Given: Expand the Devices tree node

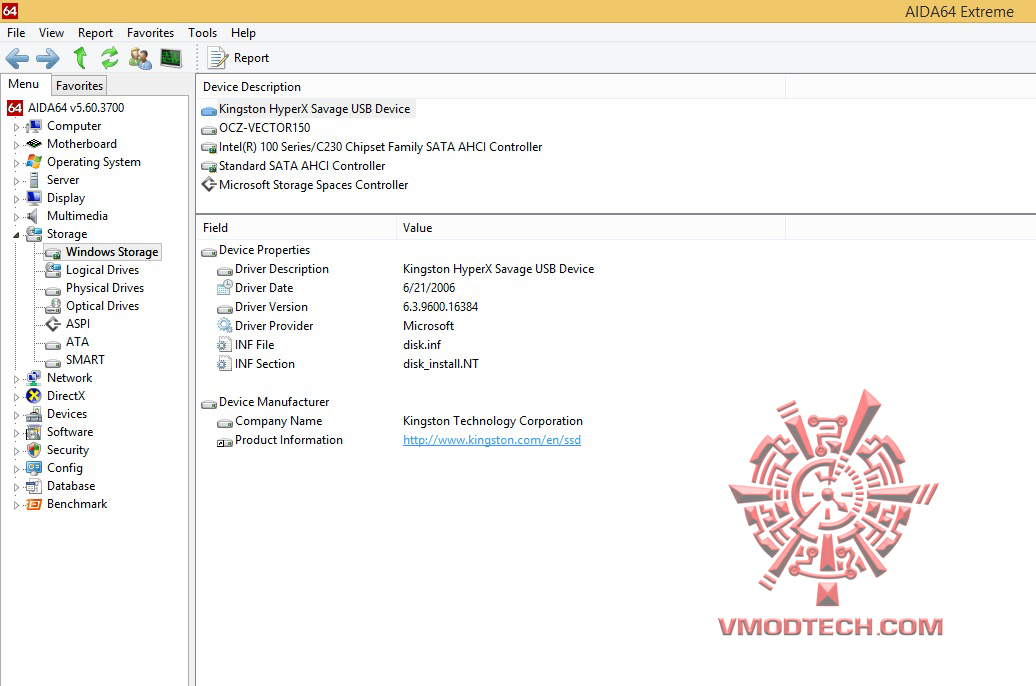Looking at the screenshot, I should click(17, 414).
